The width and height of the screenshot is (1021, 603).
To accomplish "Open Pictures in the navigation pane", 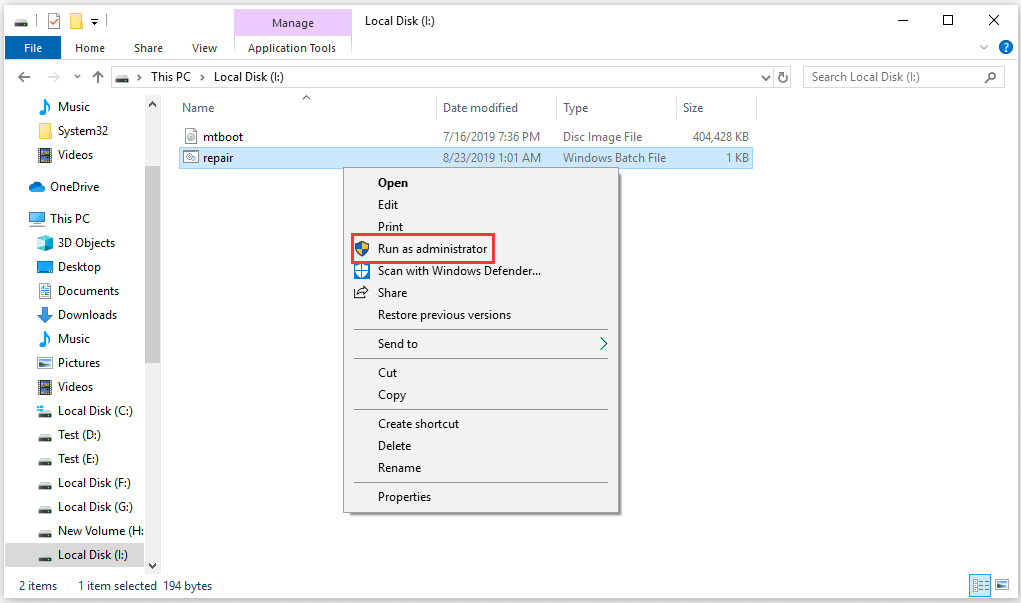I will tap(79, 363).
